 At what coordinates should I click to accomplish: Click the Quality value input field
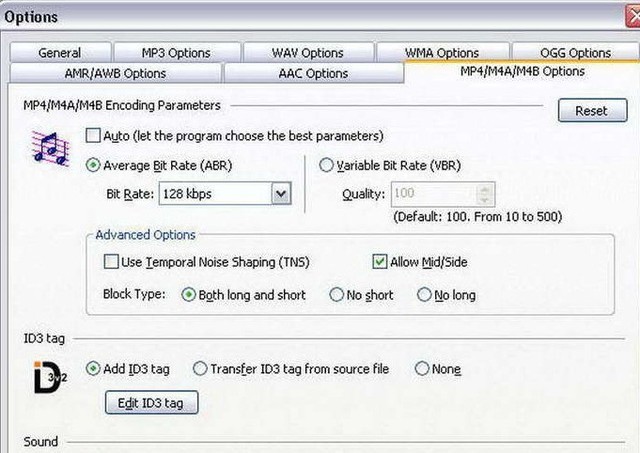click(x=434, y=194)
